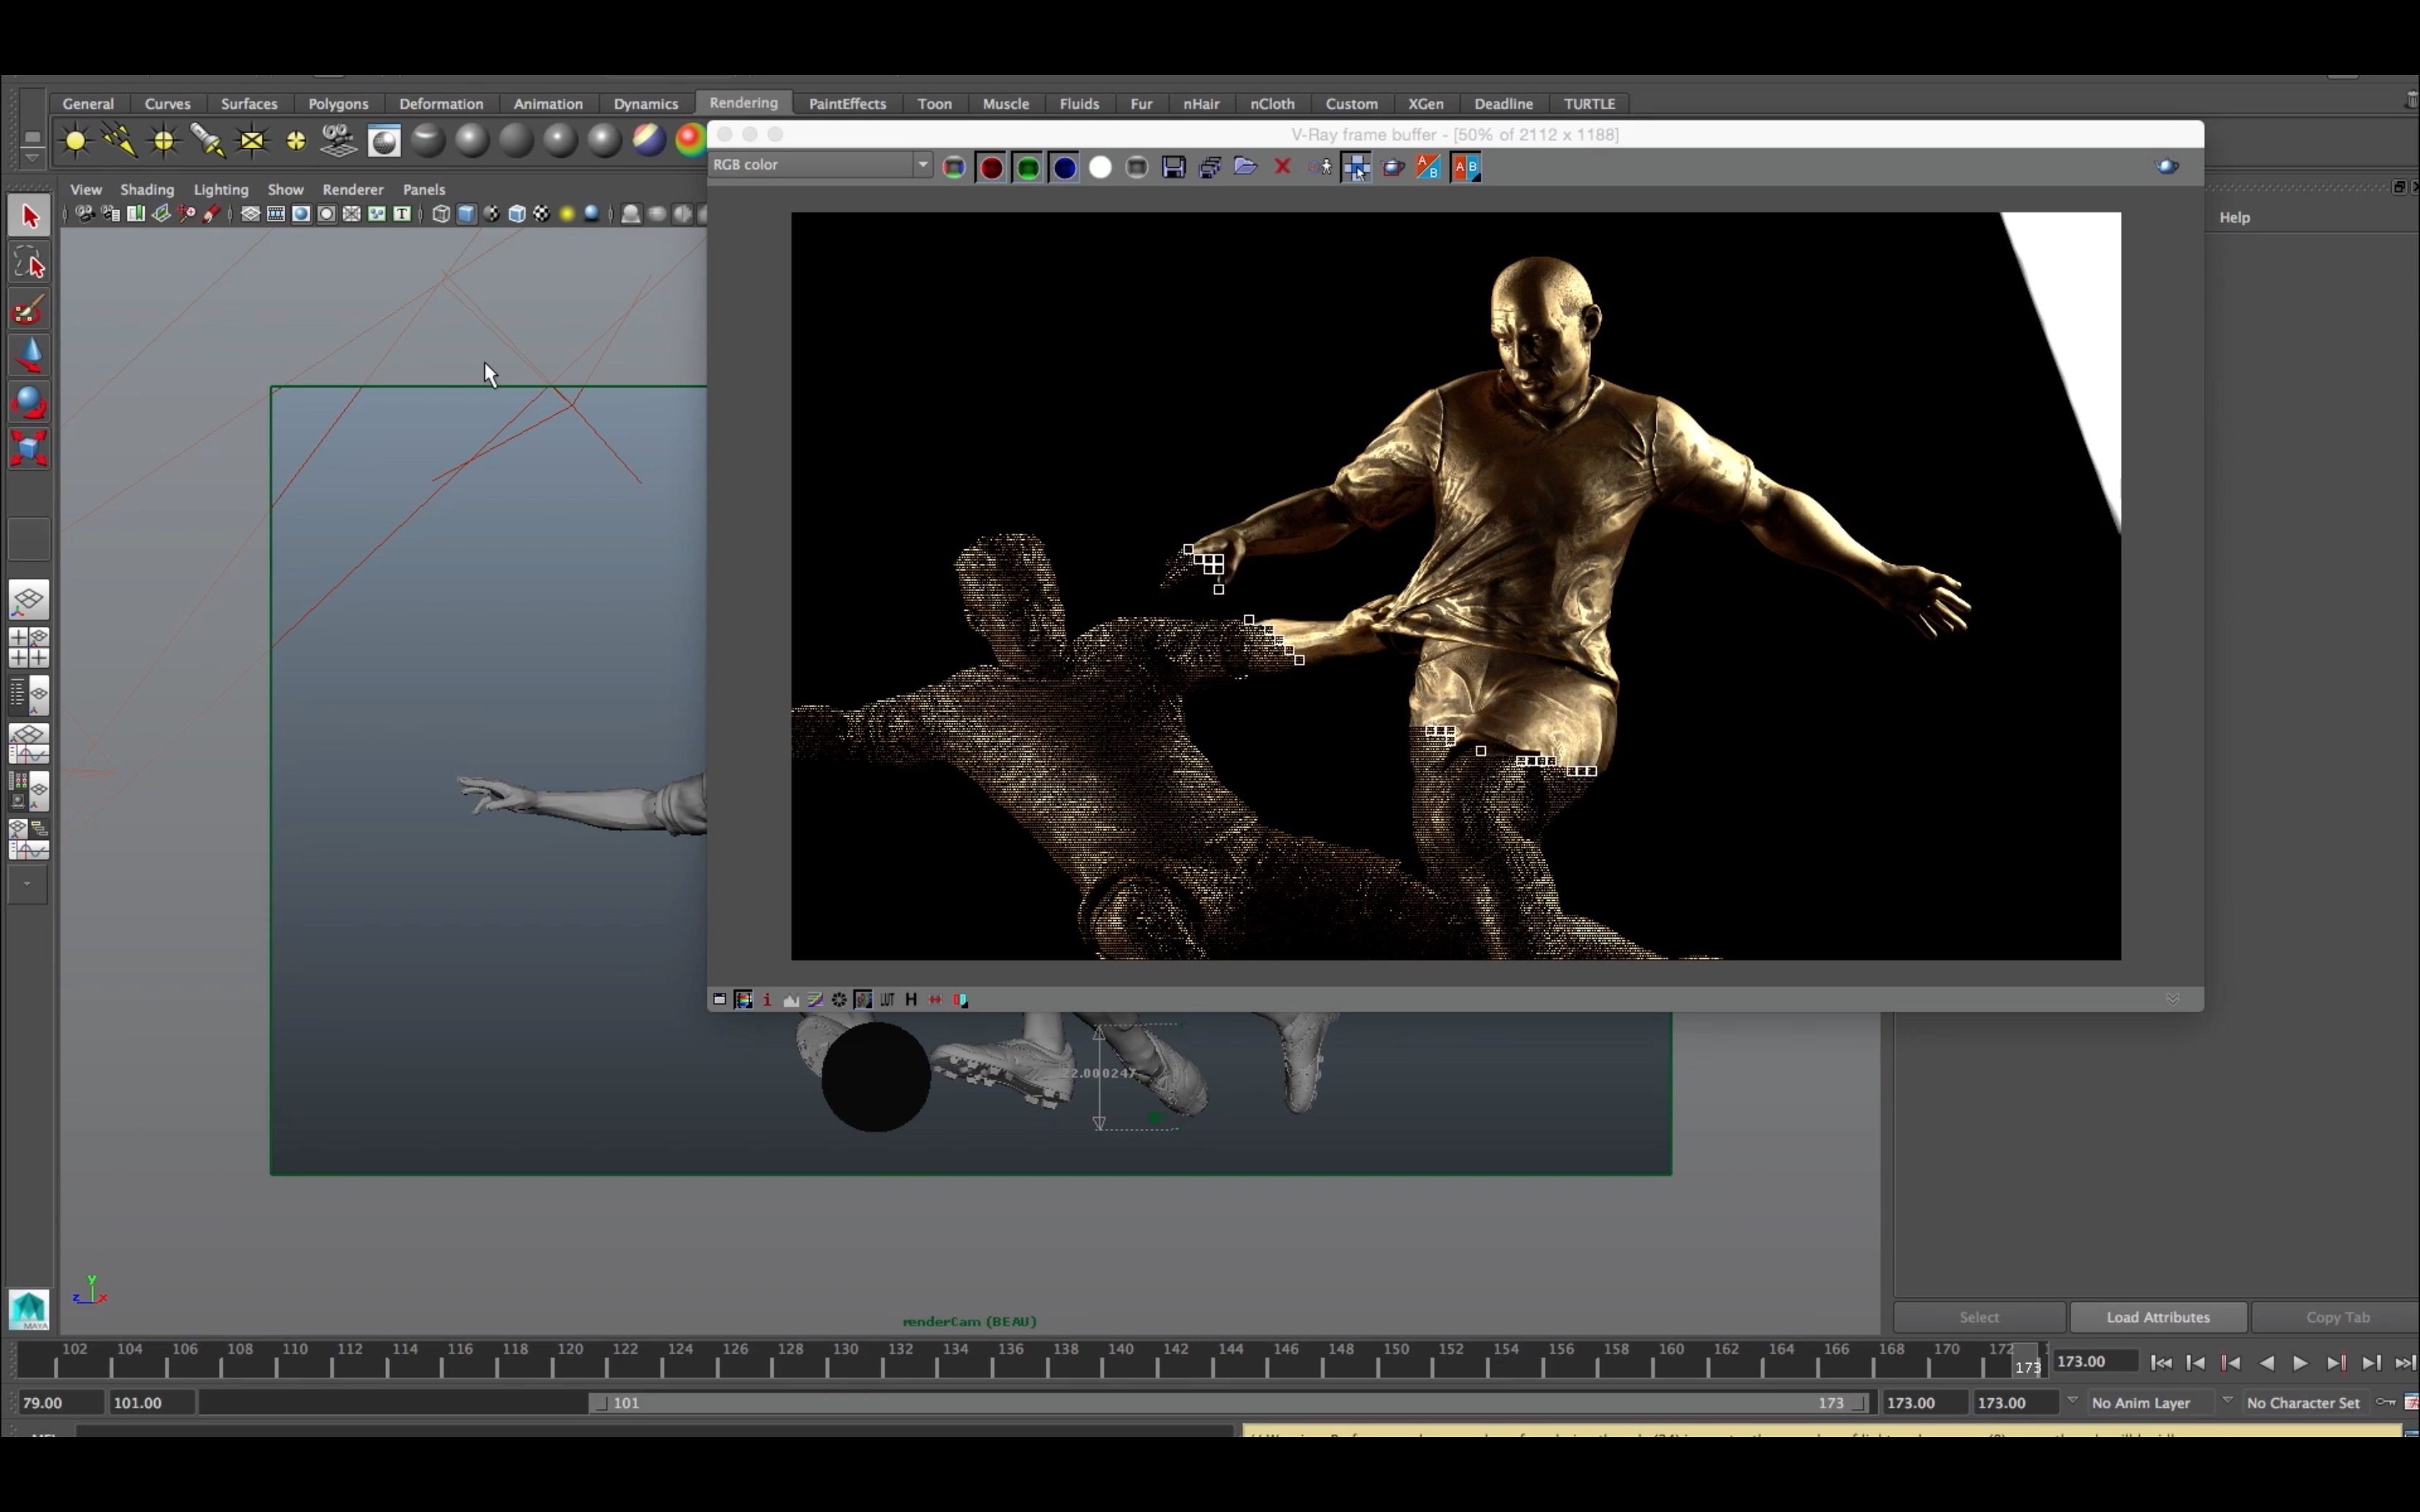Image resolution: width=2420 pixels, height=1512 pixels.
Task: Open the render view shelf icon
Action: coord(384,141)
